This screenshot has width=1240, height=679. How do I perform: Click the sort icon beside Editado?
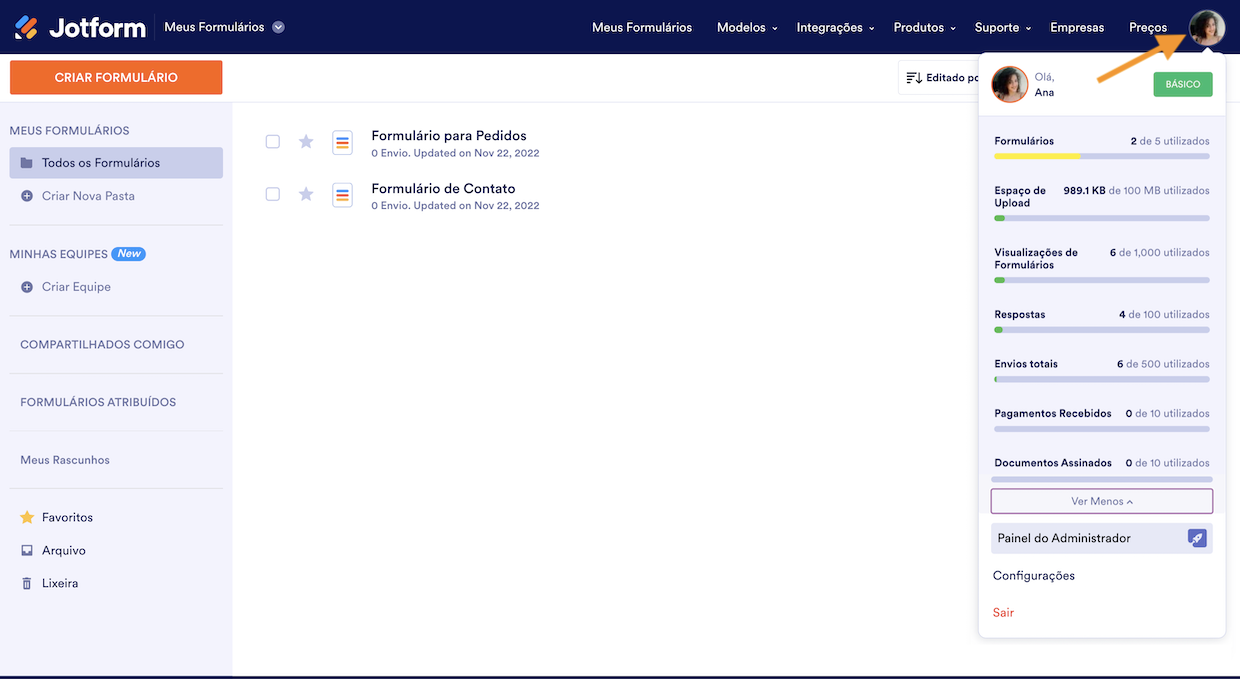pyautogui.click(x=914, y=77)
